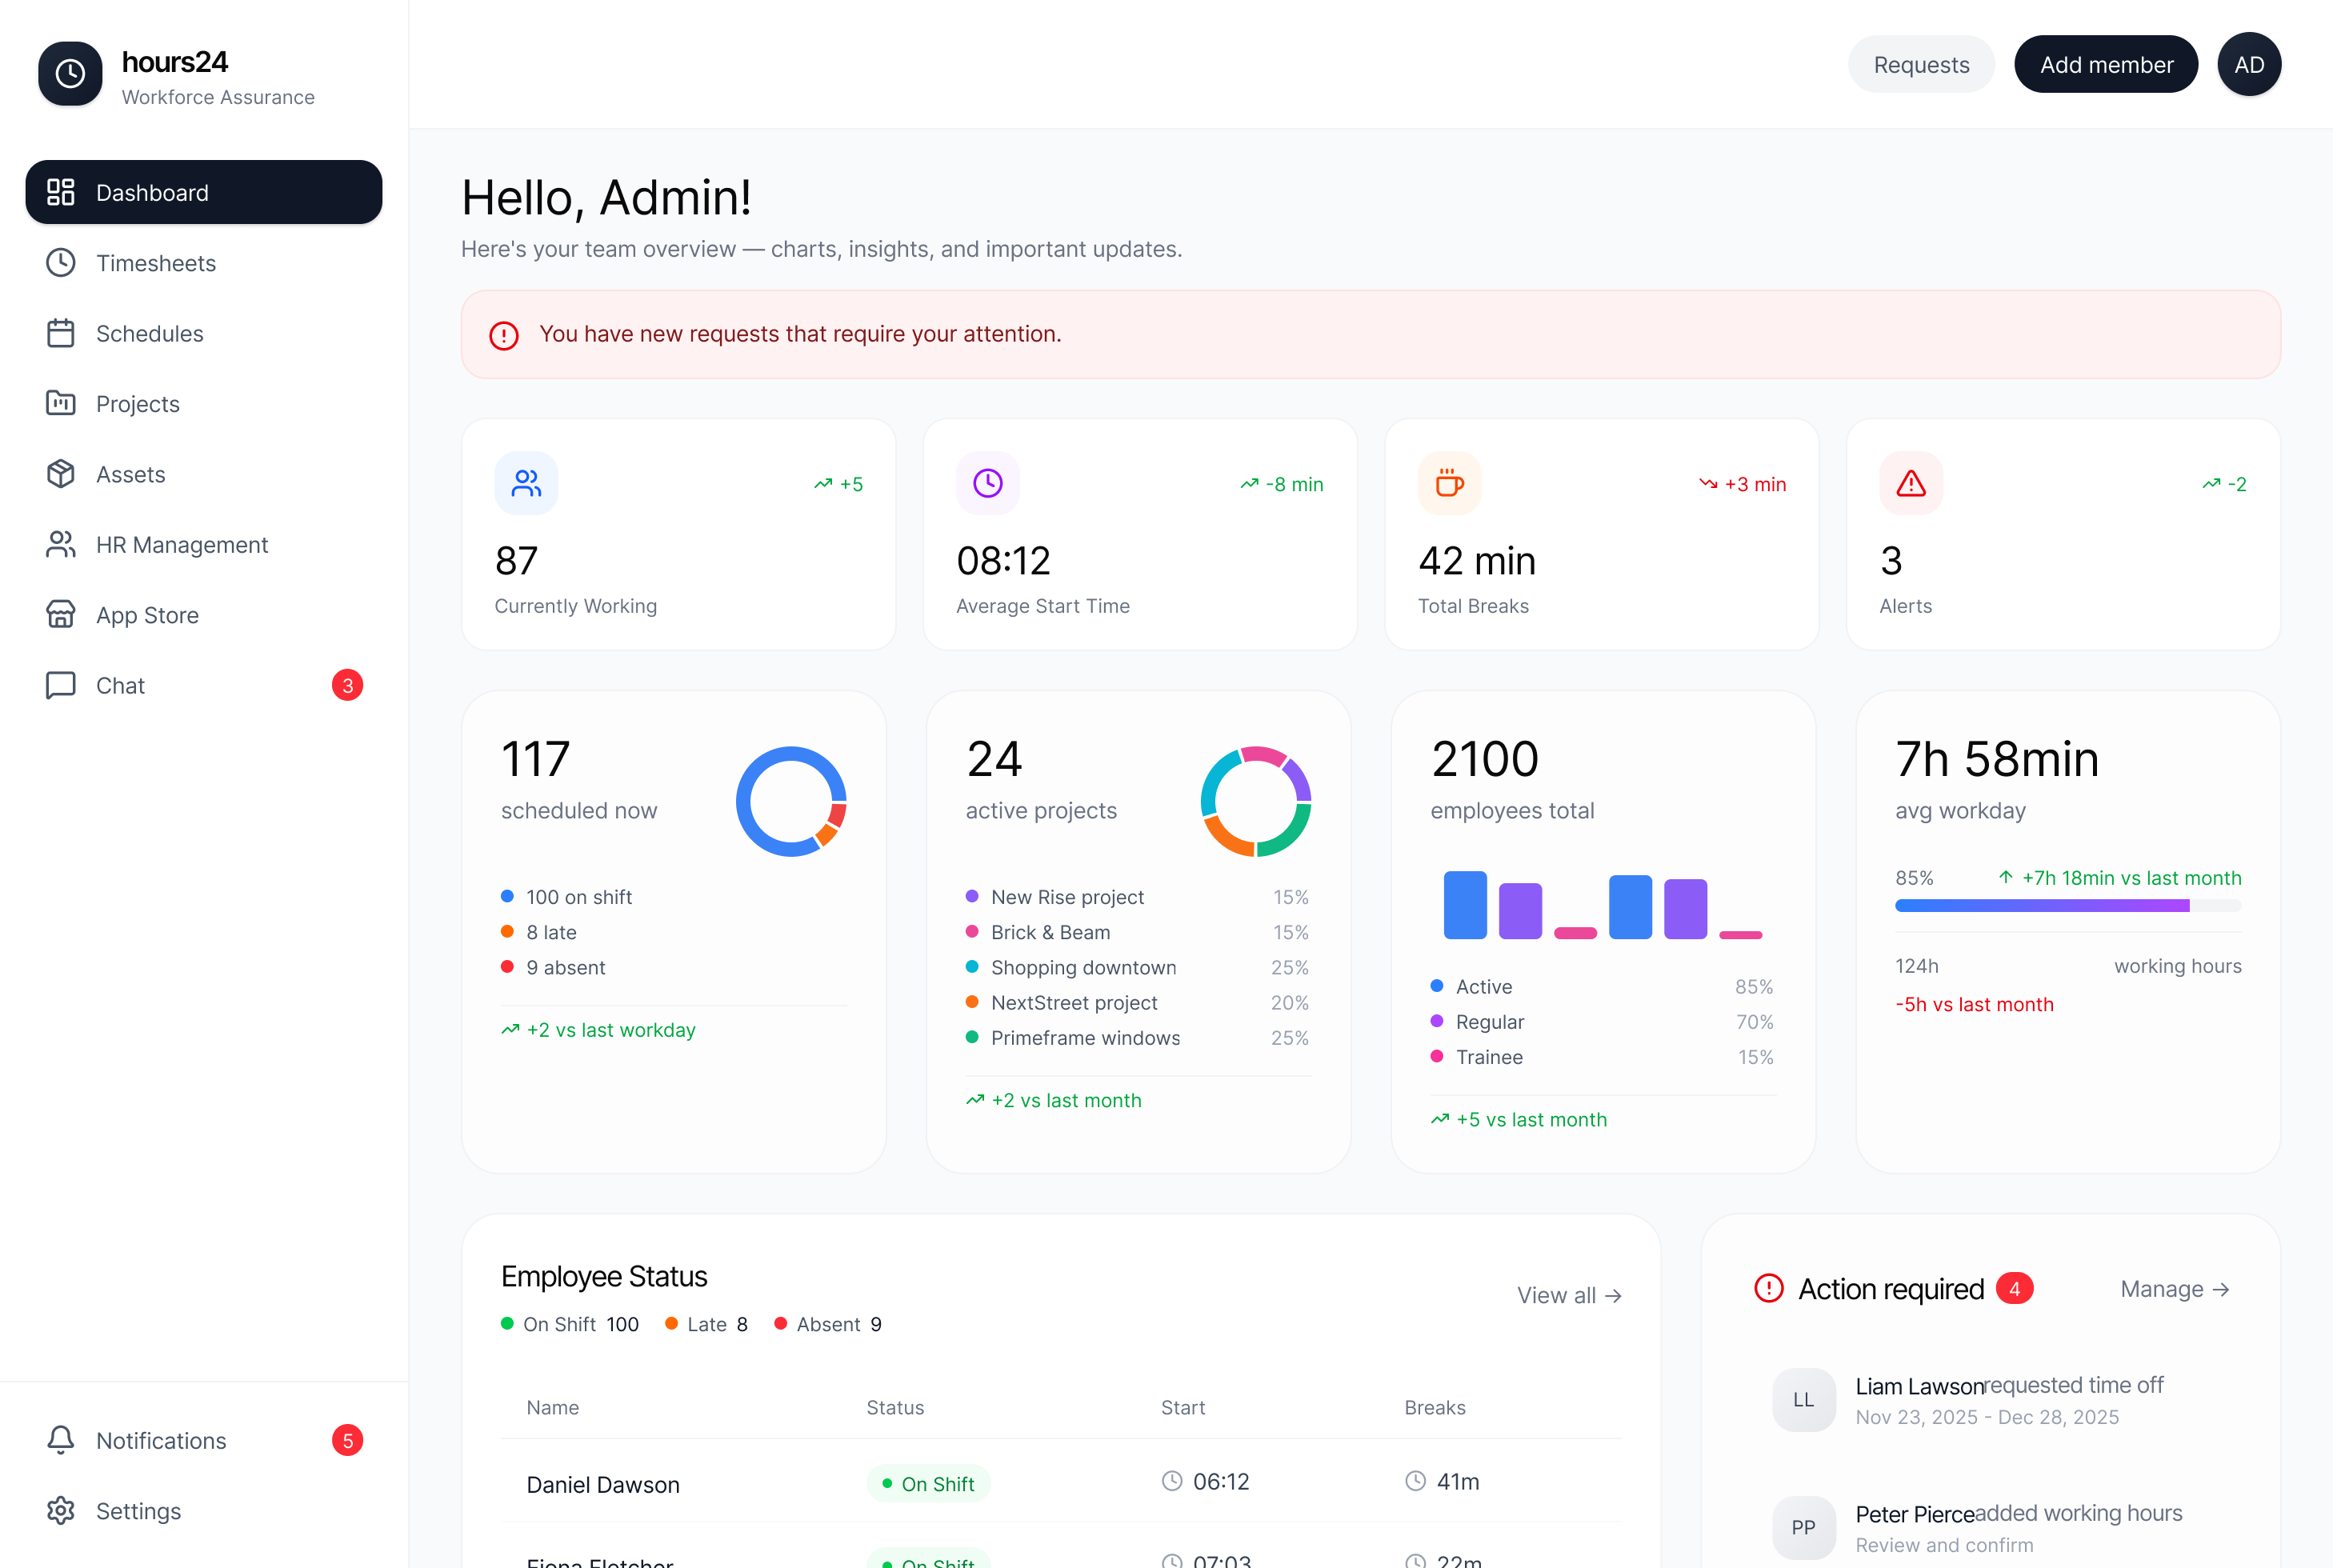Open Timesheets from the sidebar
Viewport: 2333px width, 1568px height.
point(204,263)
